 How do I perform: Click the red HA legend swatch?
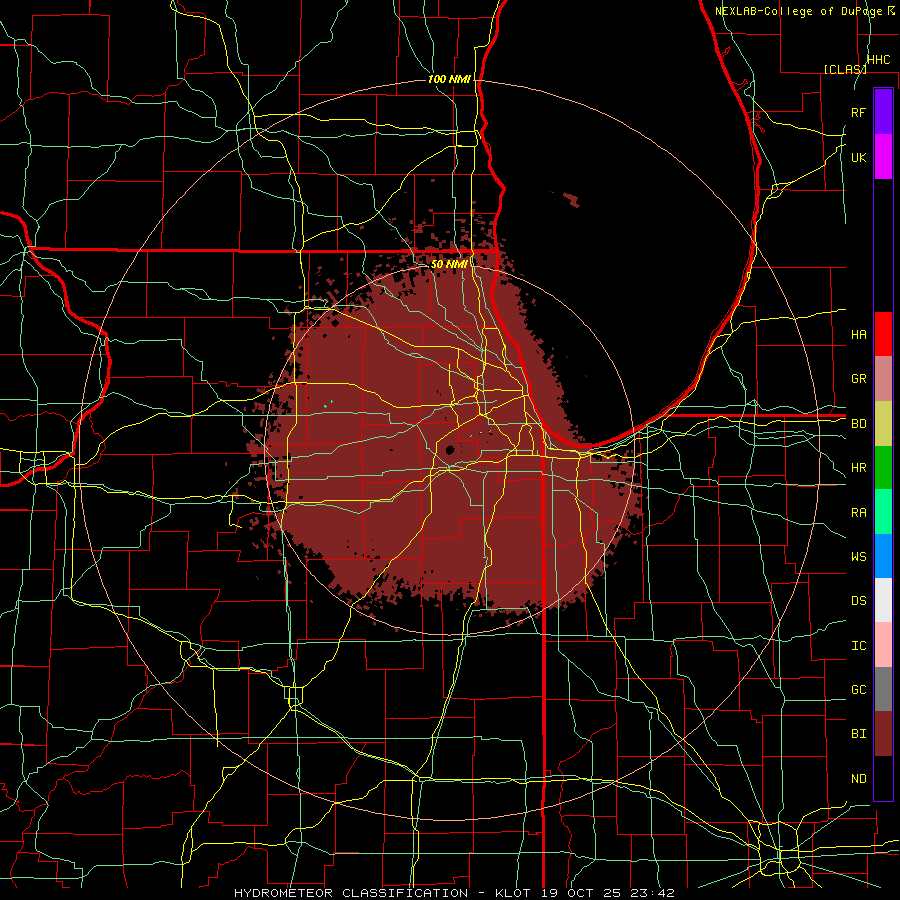pos(883,334)
